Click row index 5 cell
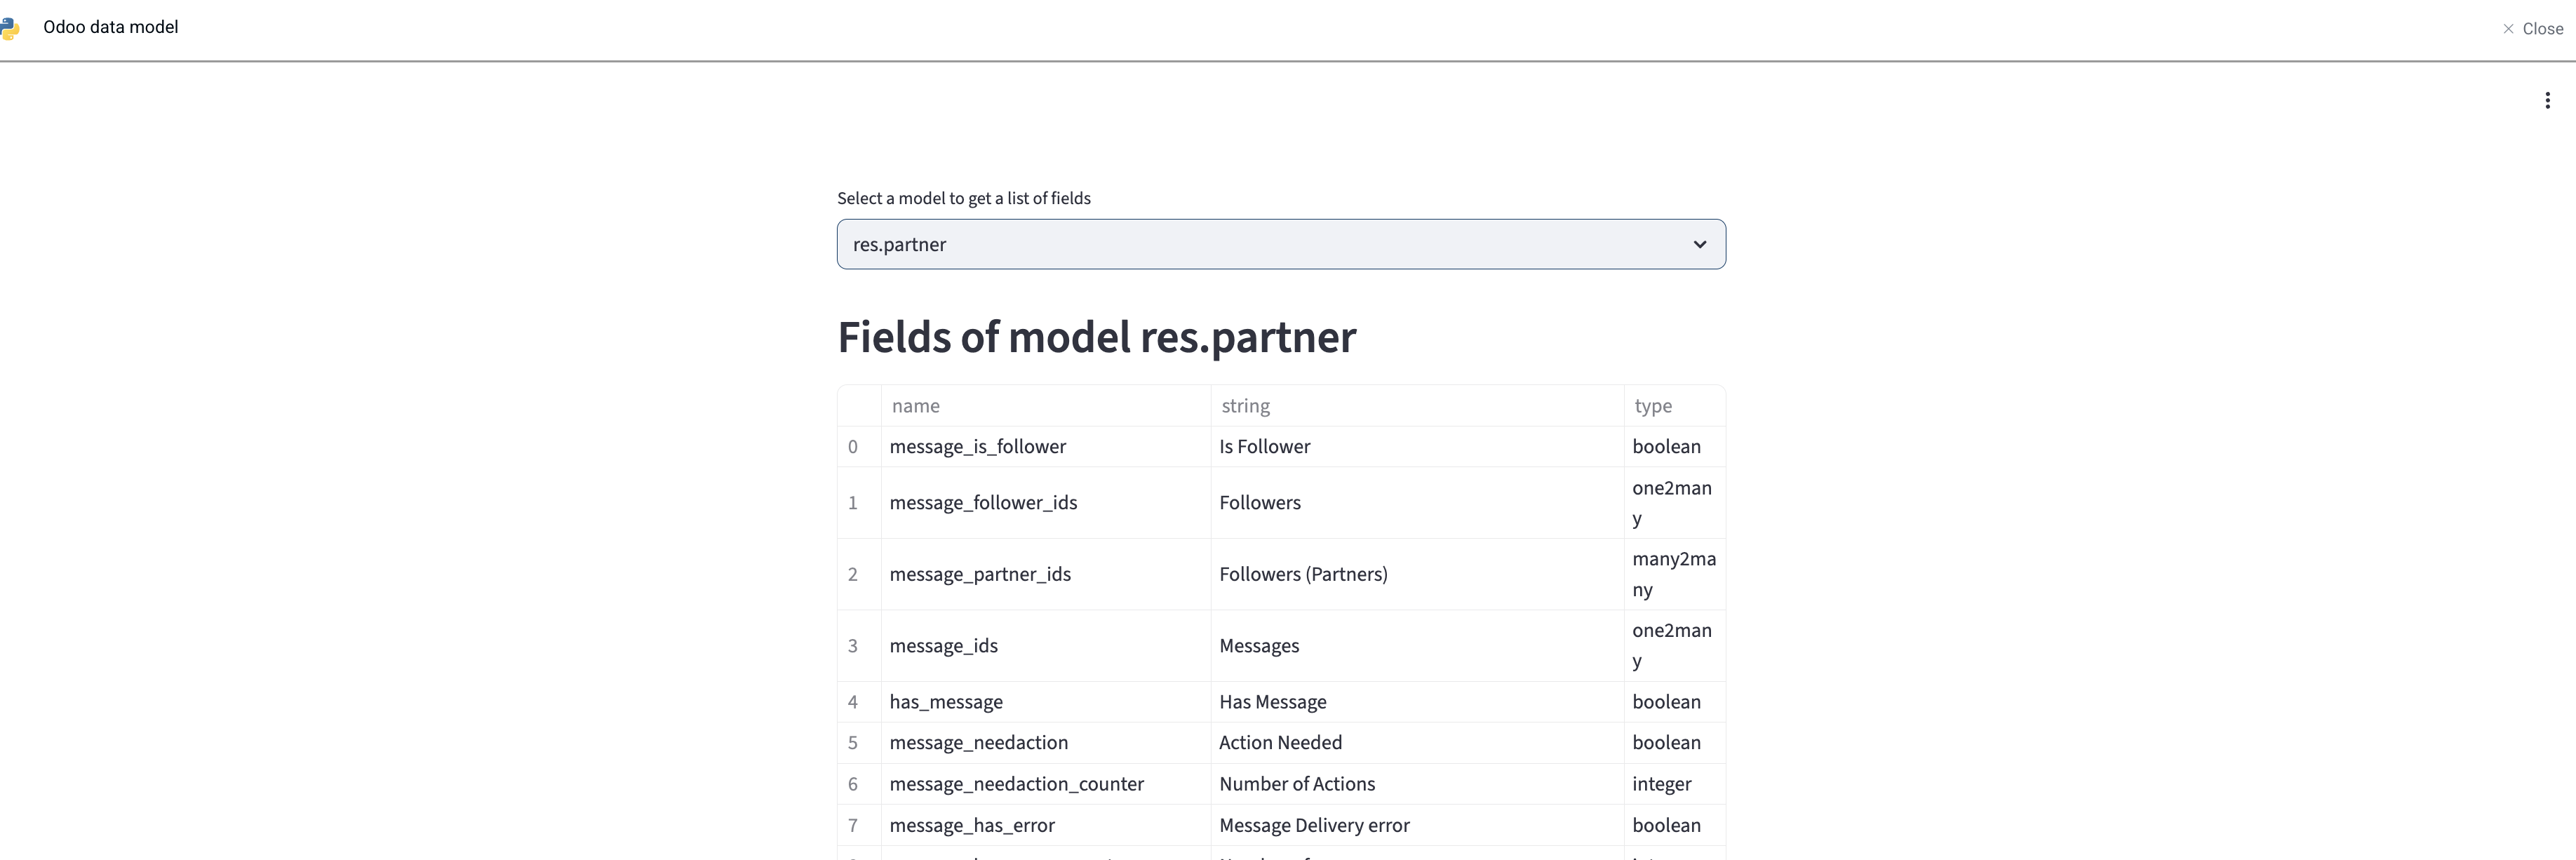 click(x=859, y=743)
